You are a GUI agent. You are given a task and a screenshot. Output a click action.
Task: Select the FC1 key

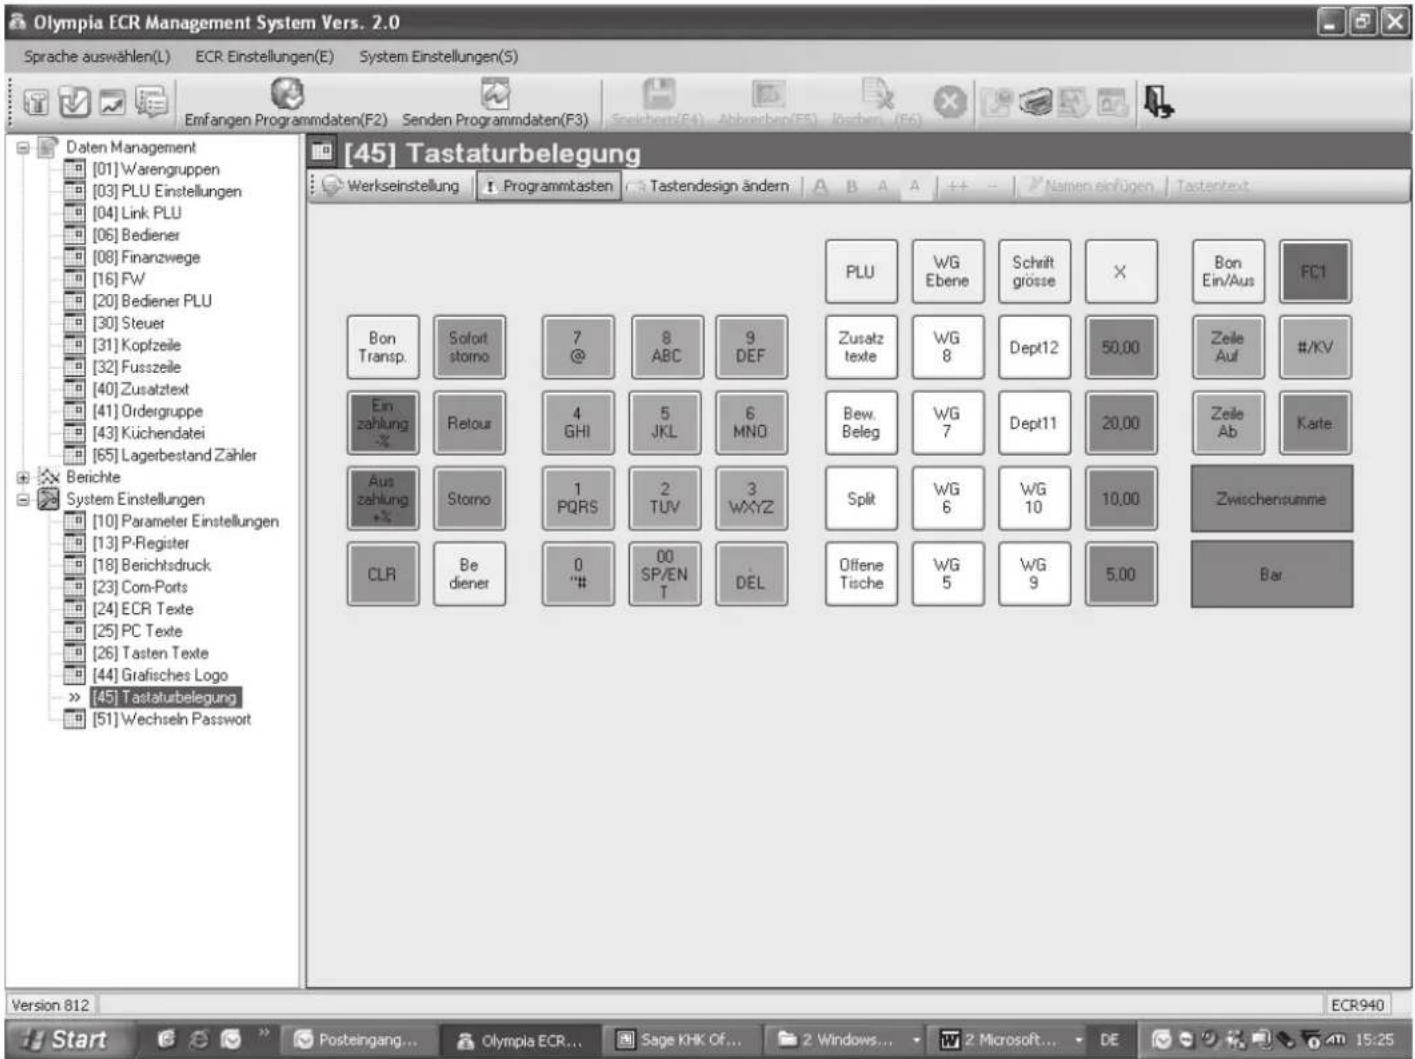coord(1314,271)
